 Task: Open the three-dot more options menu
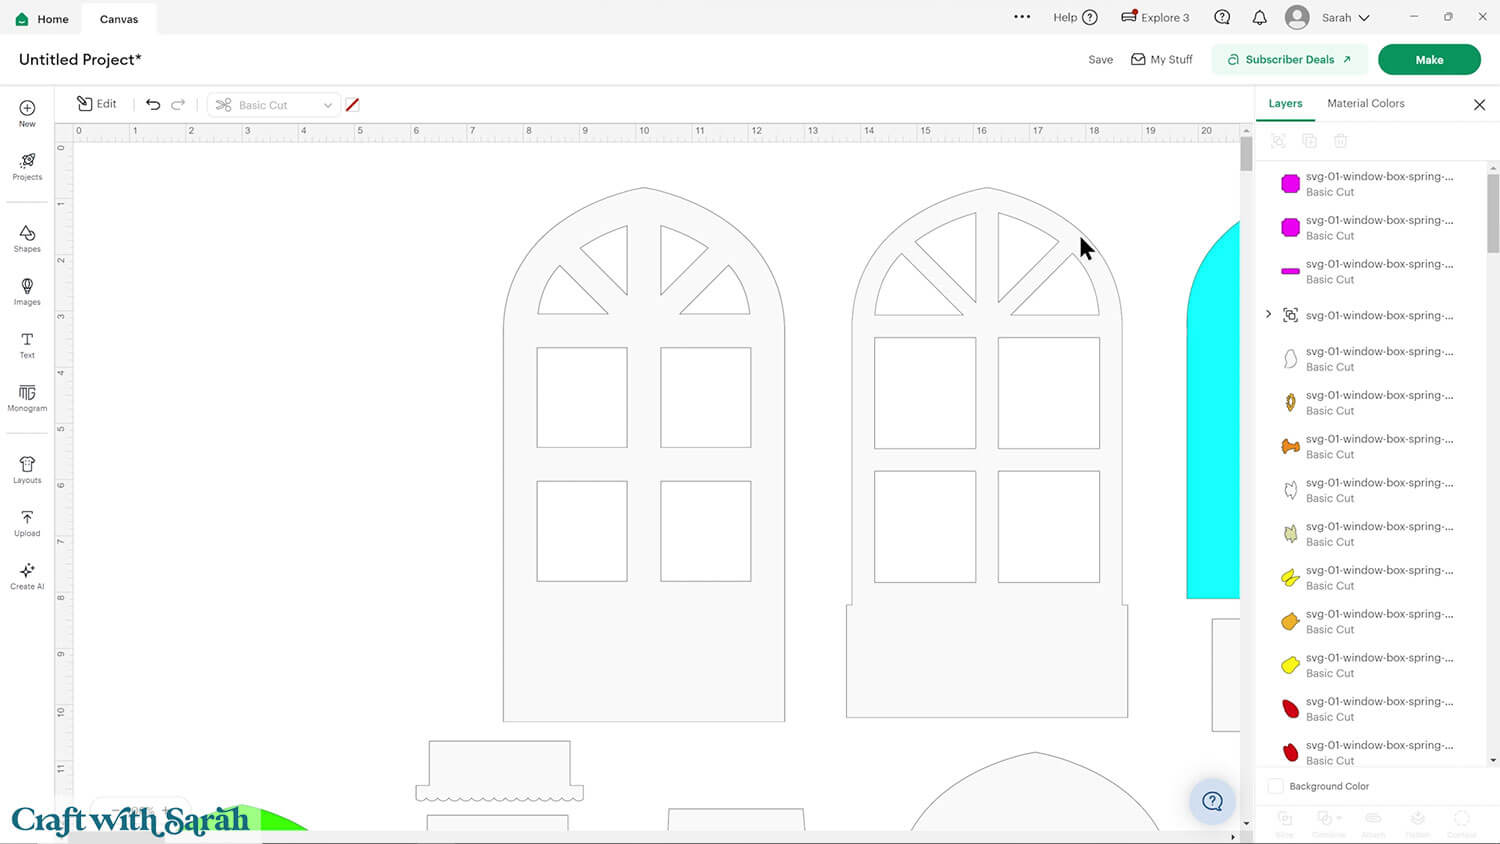[1021, 18]
